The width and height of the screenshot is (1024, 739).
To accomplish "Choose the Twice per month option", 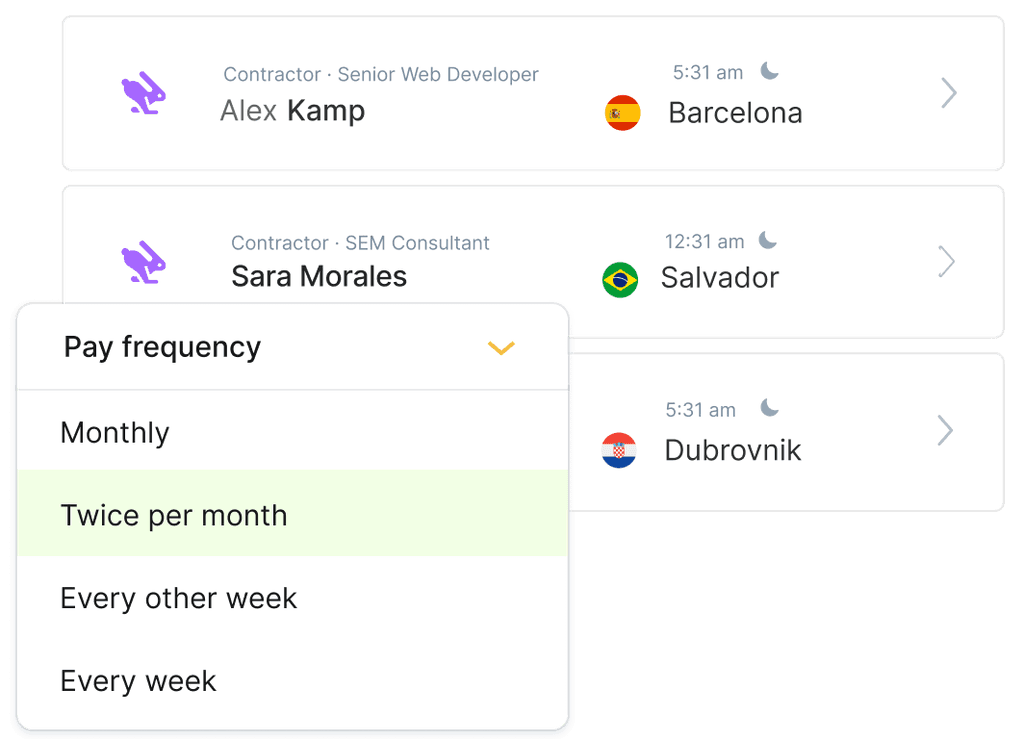I will (174, 516).
